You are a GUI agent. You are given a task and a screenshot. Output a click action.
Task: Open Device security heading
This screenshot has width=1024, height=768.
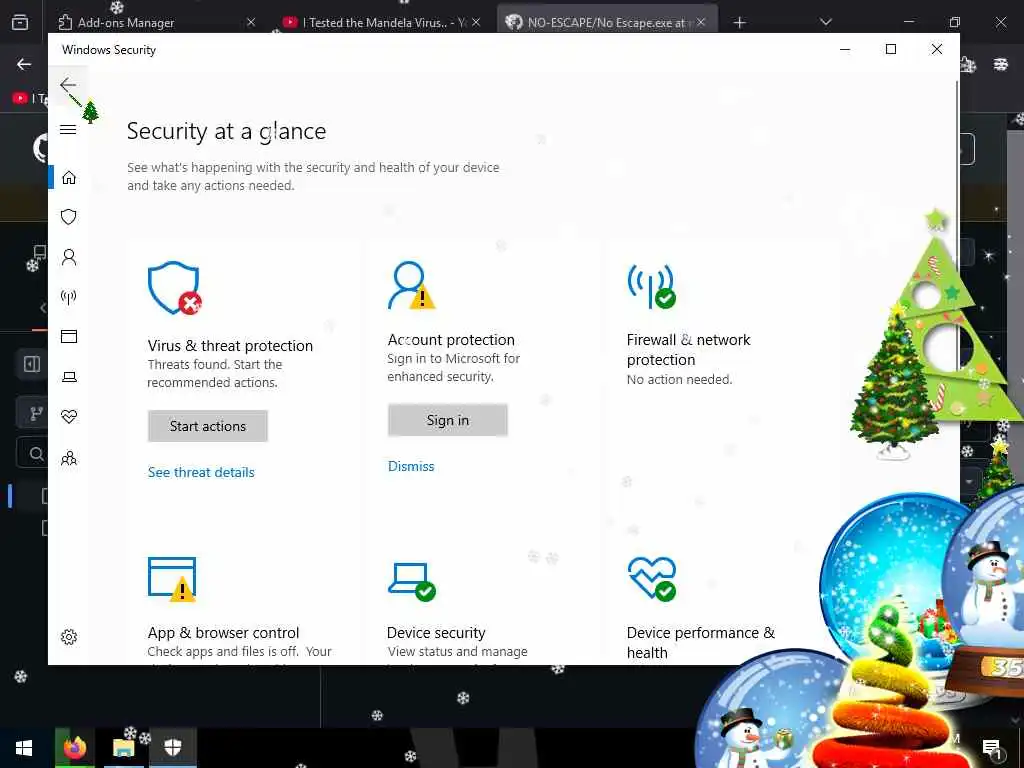coord(436,633)
